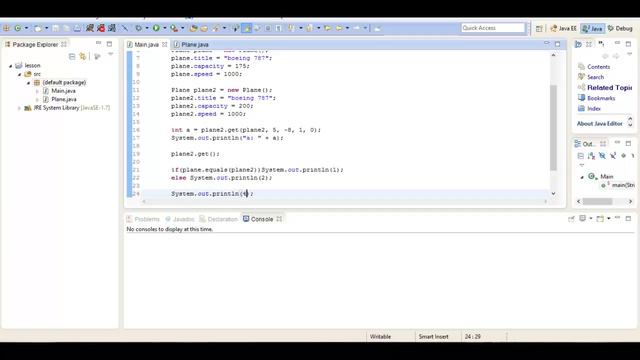Open the Open Console dropdown arrow
The height and width of the screenshot is (360, 640).
tap(609, 218)
